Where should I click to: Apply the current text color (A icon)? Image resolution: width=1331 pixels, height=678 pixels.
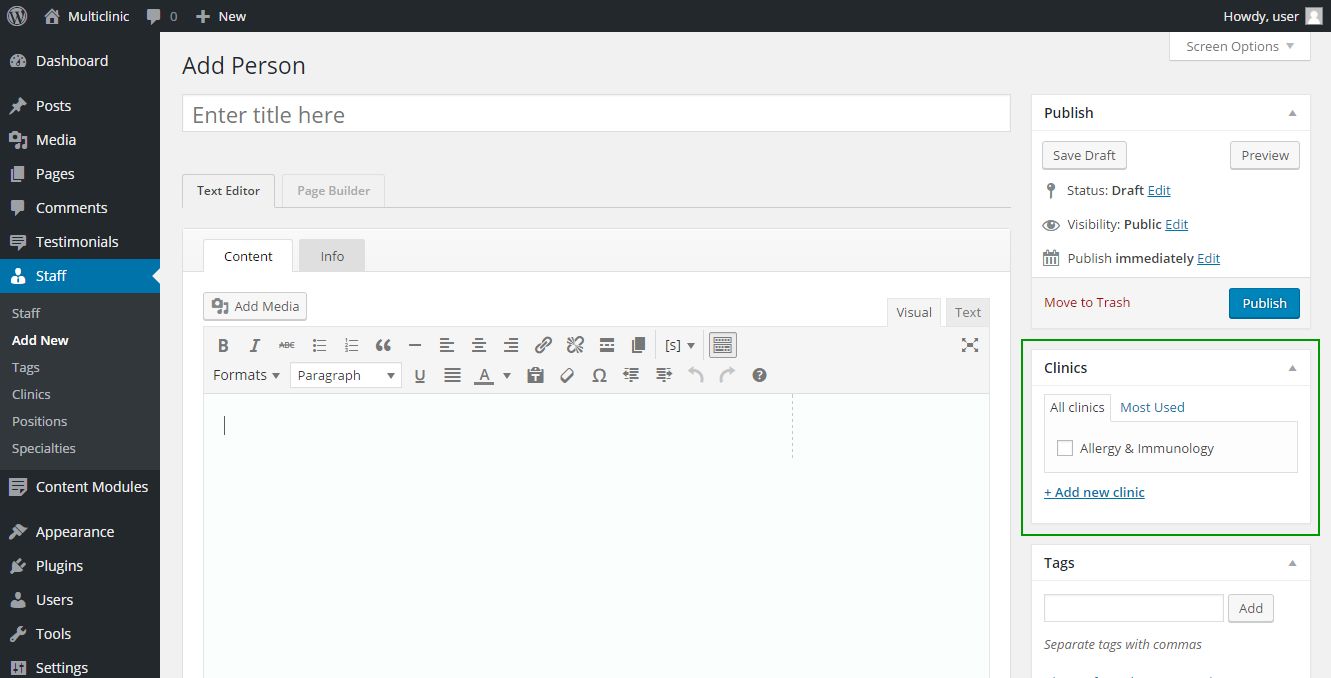click(x=484, y=375)
